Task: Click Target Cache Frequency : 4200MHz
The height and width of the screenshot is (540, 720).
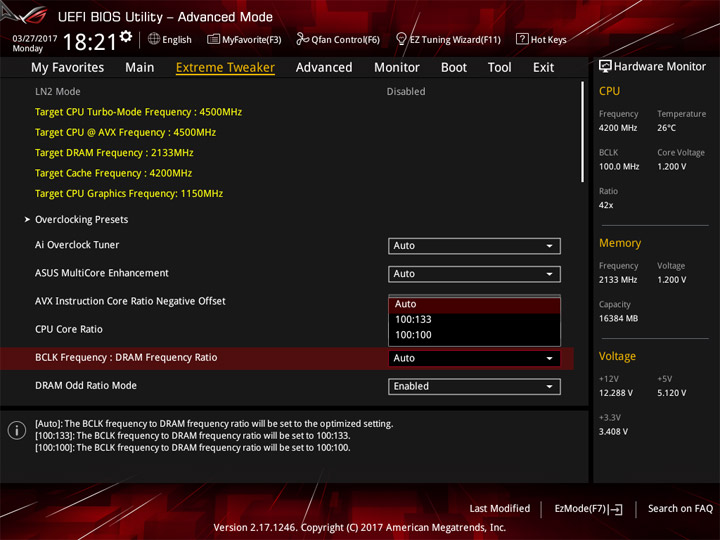Action: (113, 173)
